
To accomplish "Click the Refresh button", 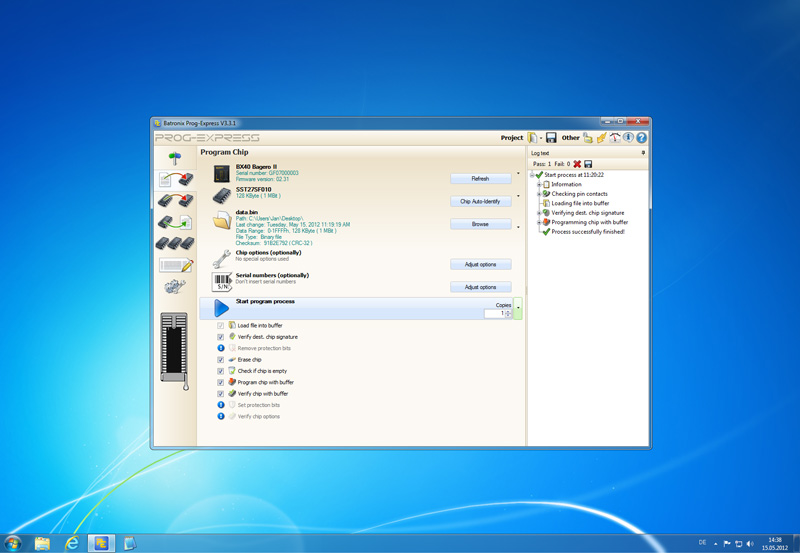I will pyautogui.click(x=481, y=179).
